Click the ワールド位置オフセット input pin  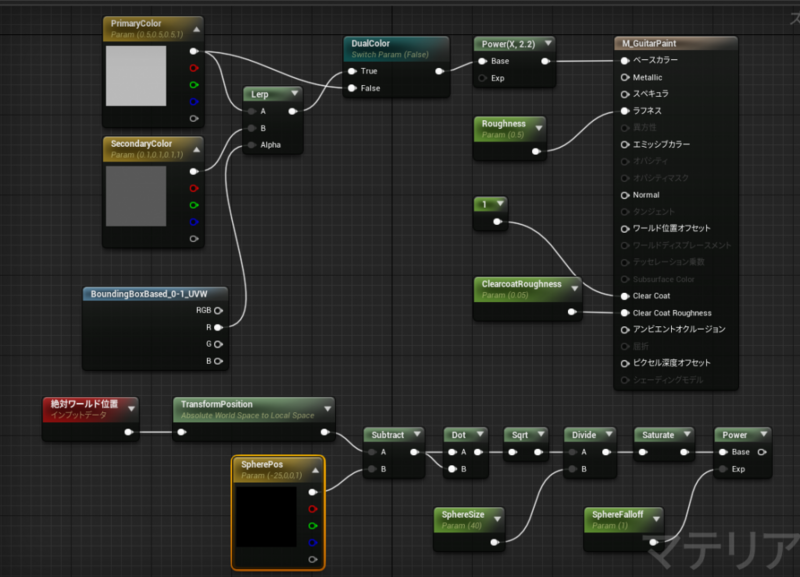pyautogui.click(x=624, y=229)
